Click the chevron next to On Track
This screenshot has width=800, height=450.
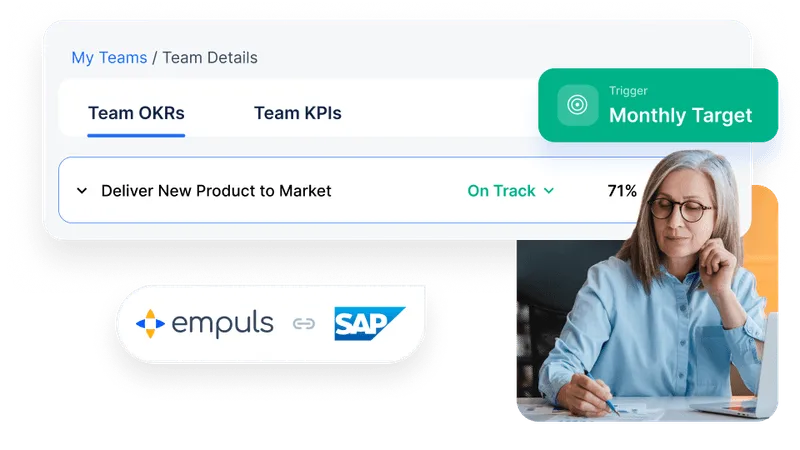(x=549, y=191)
